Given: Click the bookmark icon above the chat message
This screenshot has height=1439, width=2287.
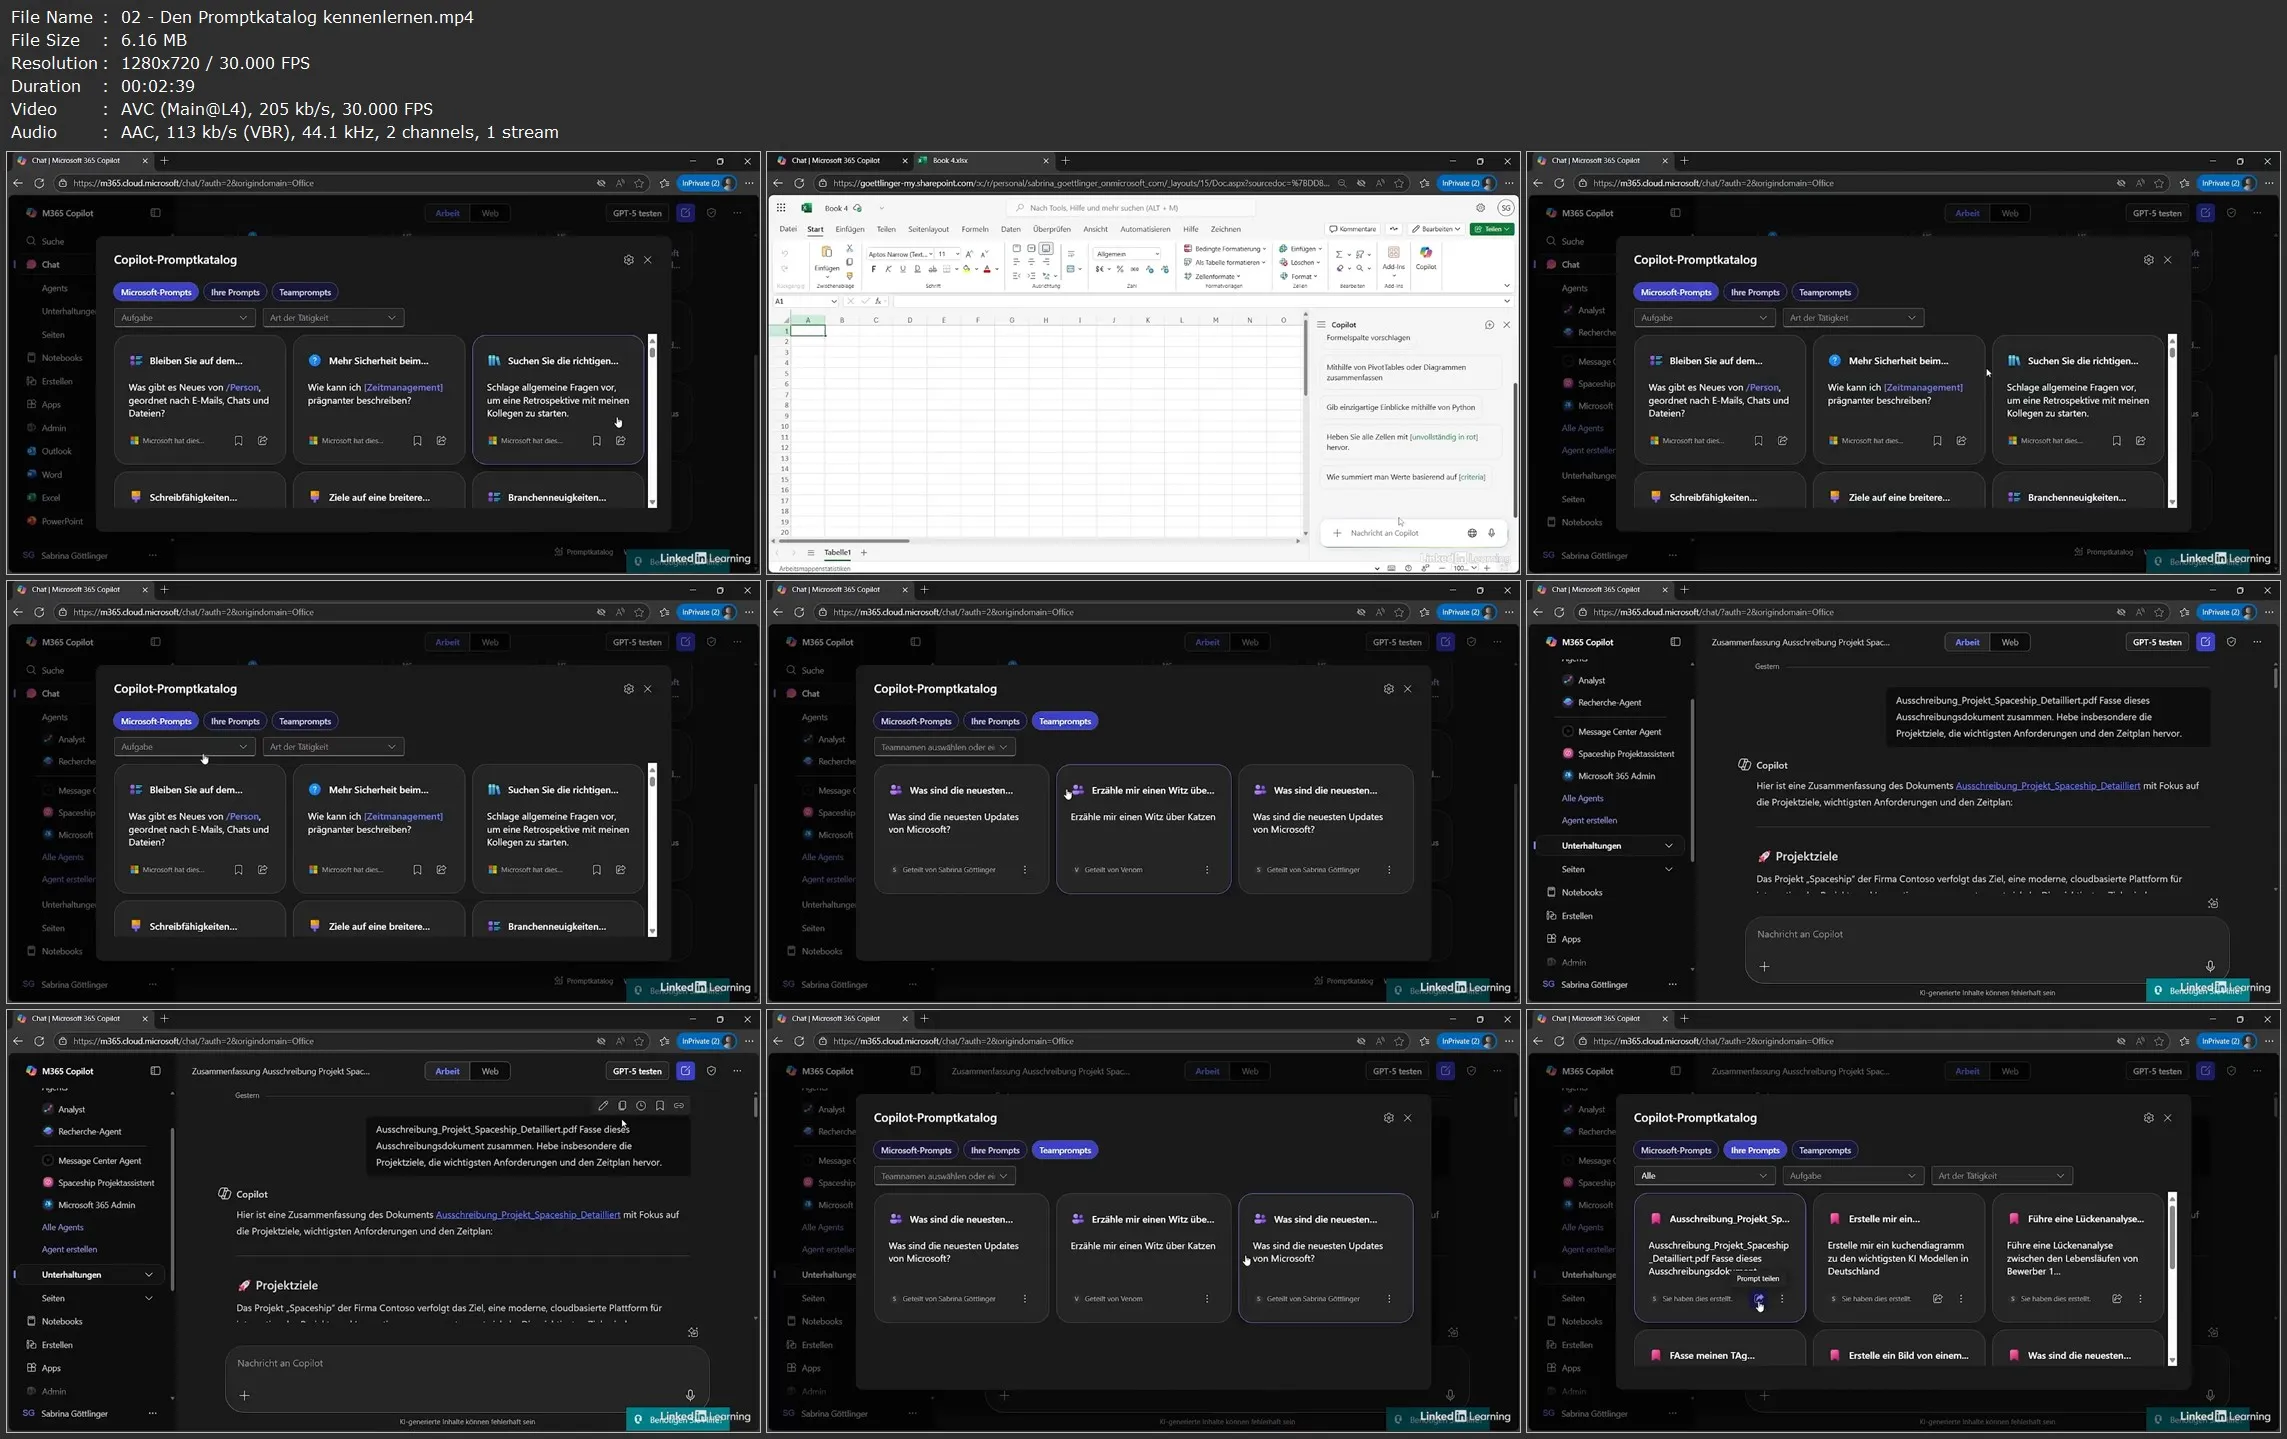Looking at the screenshot, I should pyautogui.click(x=660, y=1105).
